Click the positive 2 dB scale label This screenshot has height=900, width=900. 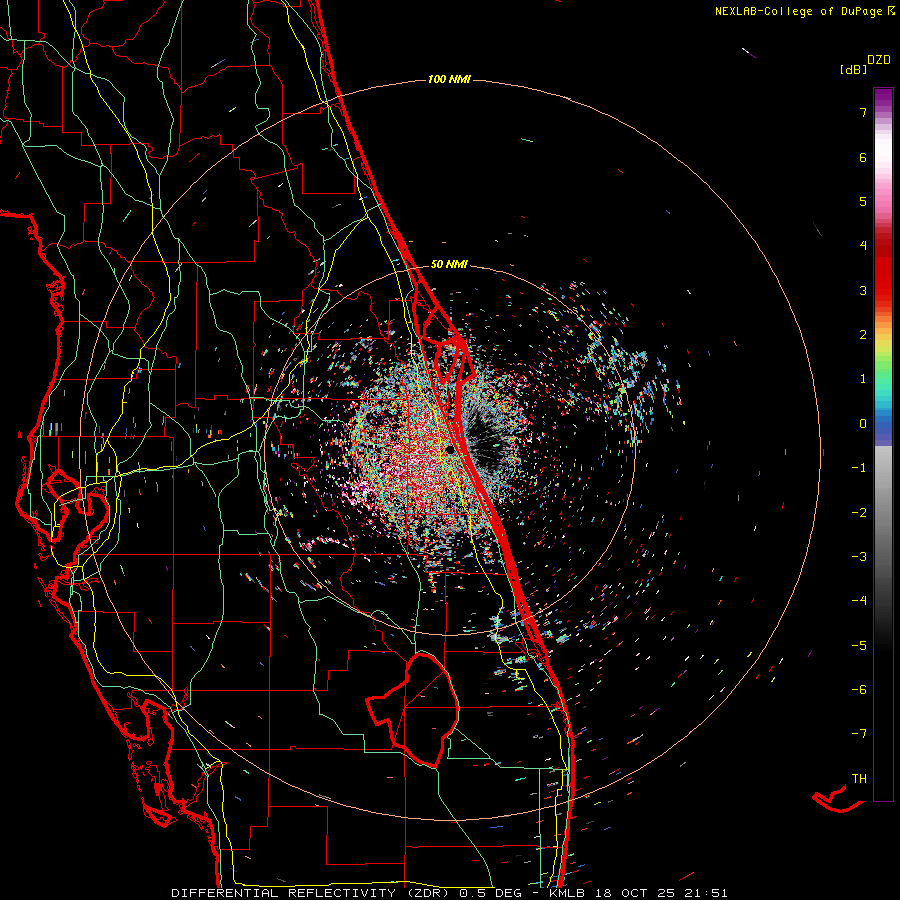863,335
